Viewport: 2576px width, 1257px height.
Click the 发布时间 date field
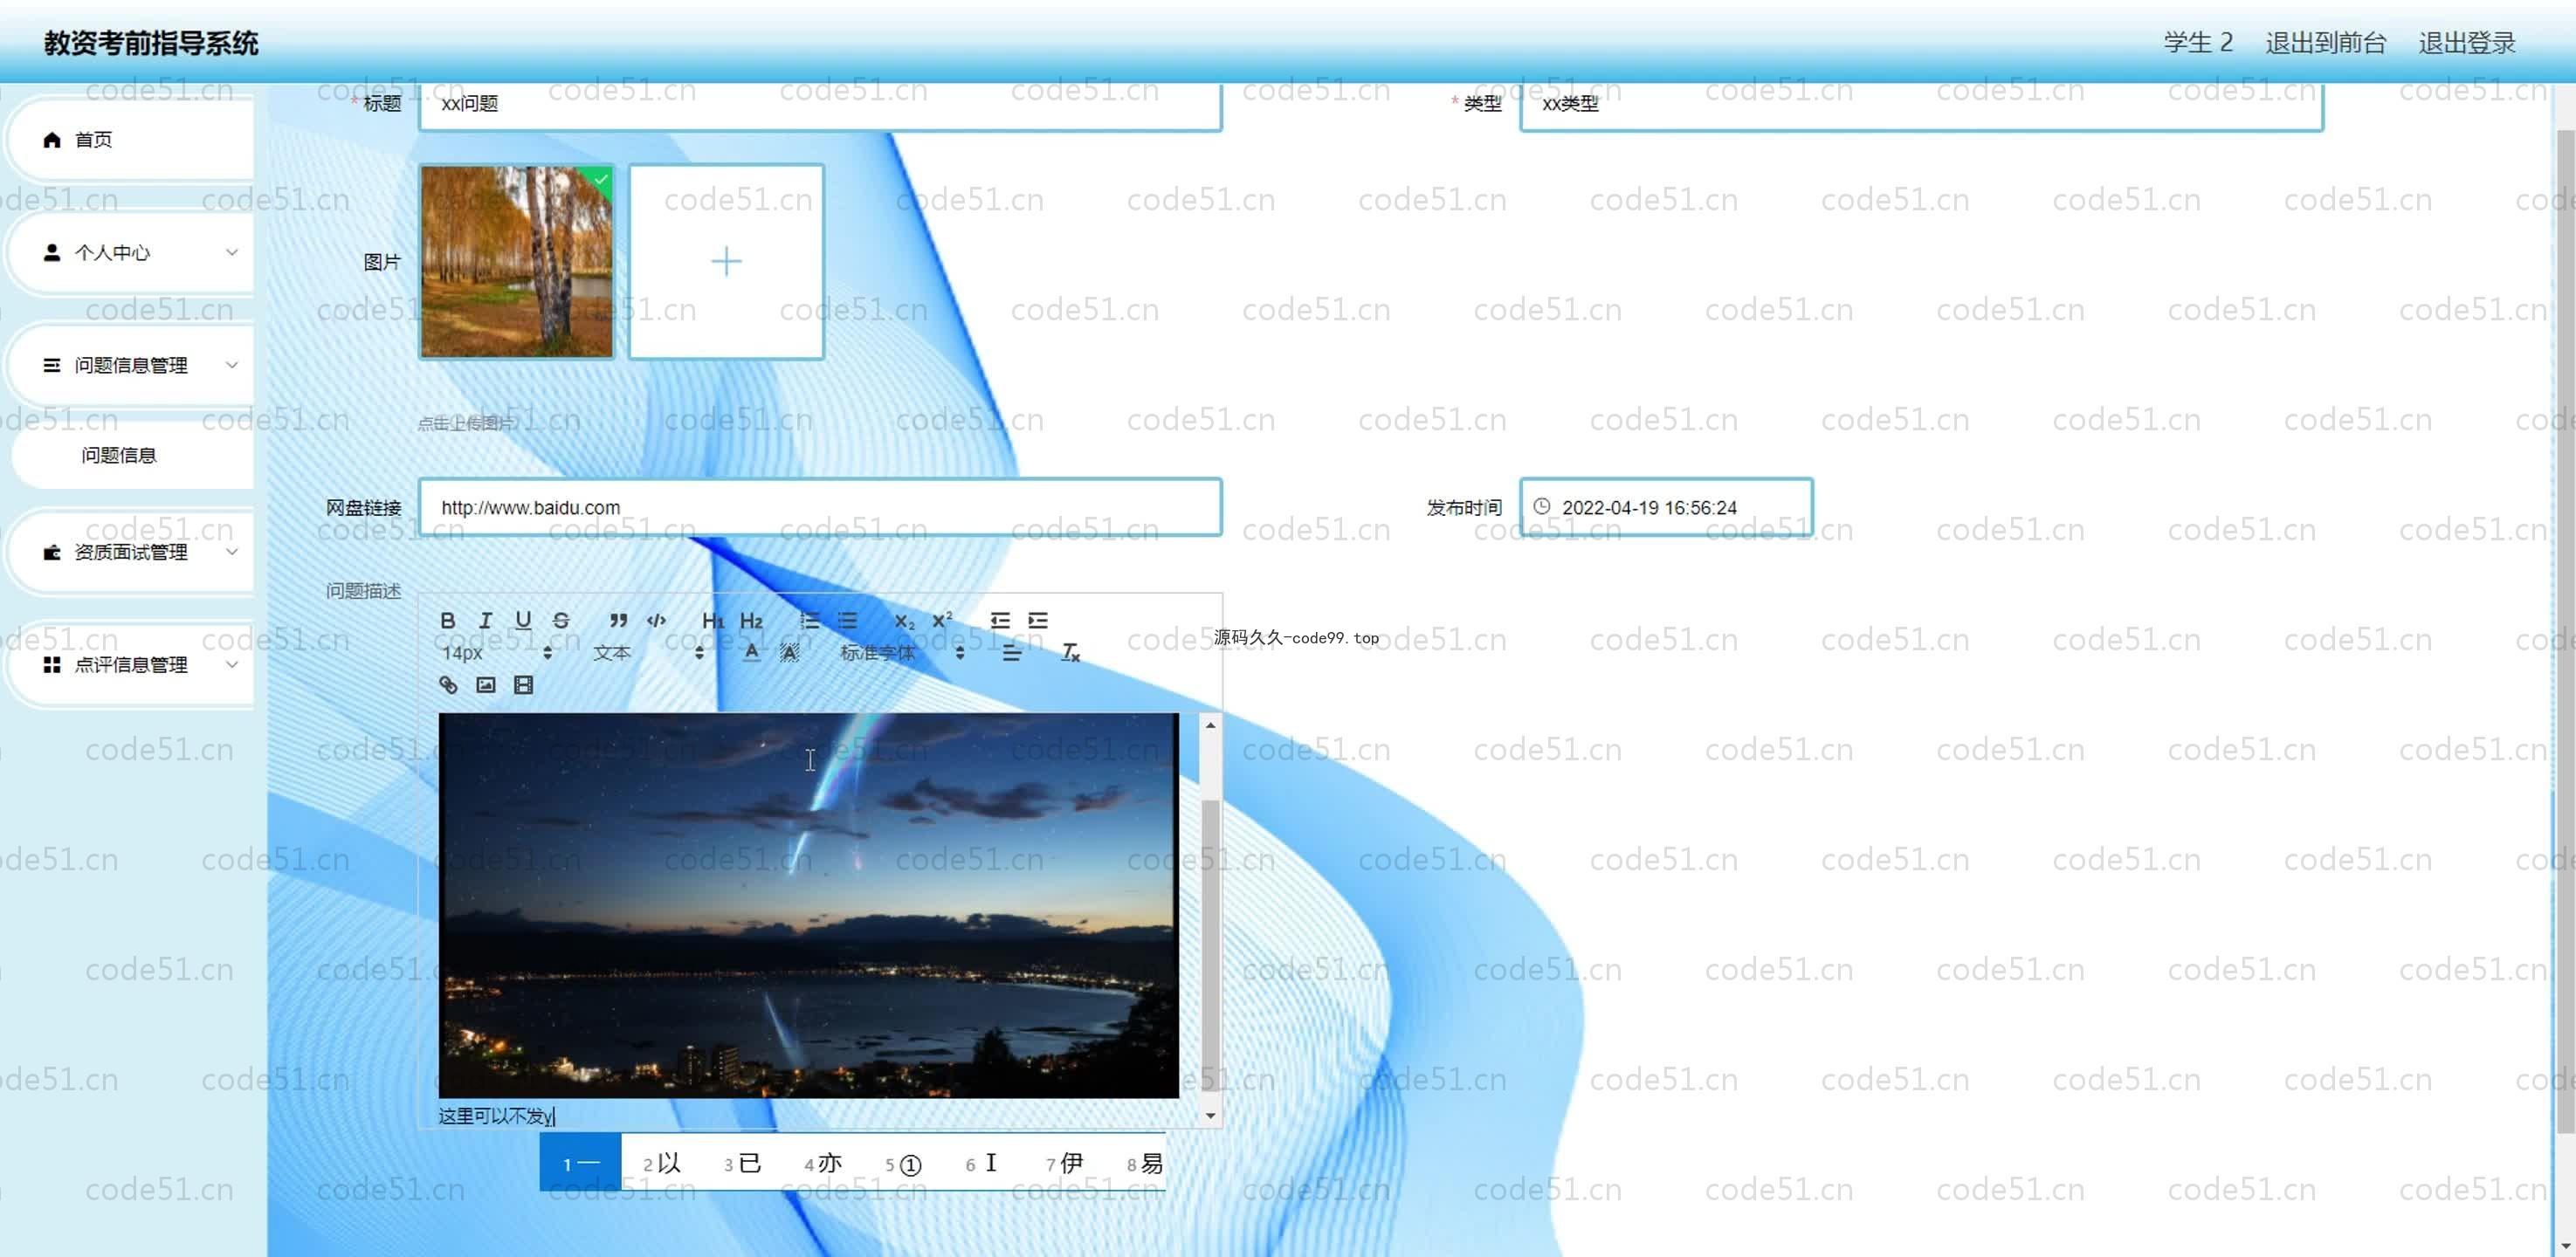tap(1666, 507)
